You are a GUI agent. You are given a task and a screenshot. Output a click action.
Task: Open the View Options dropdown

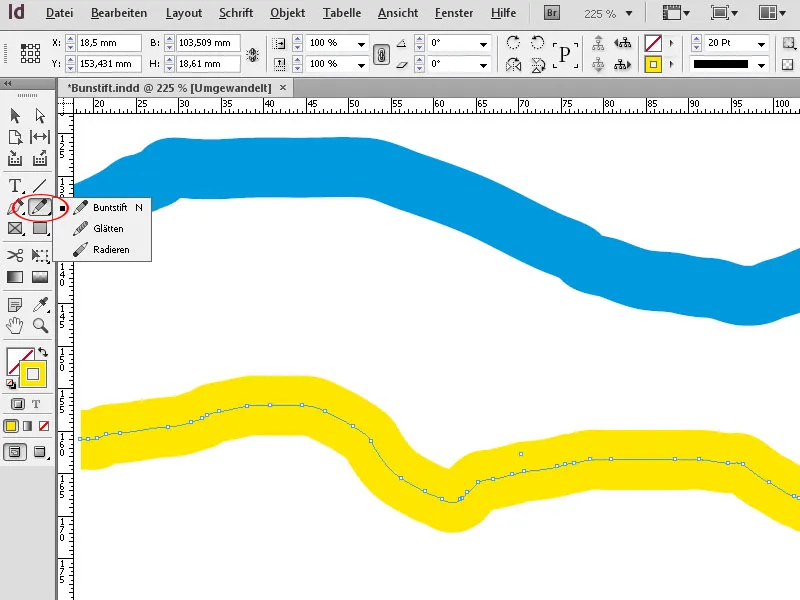point(676,13)
